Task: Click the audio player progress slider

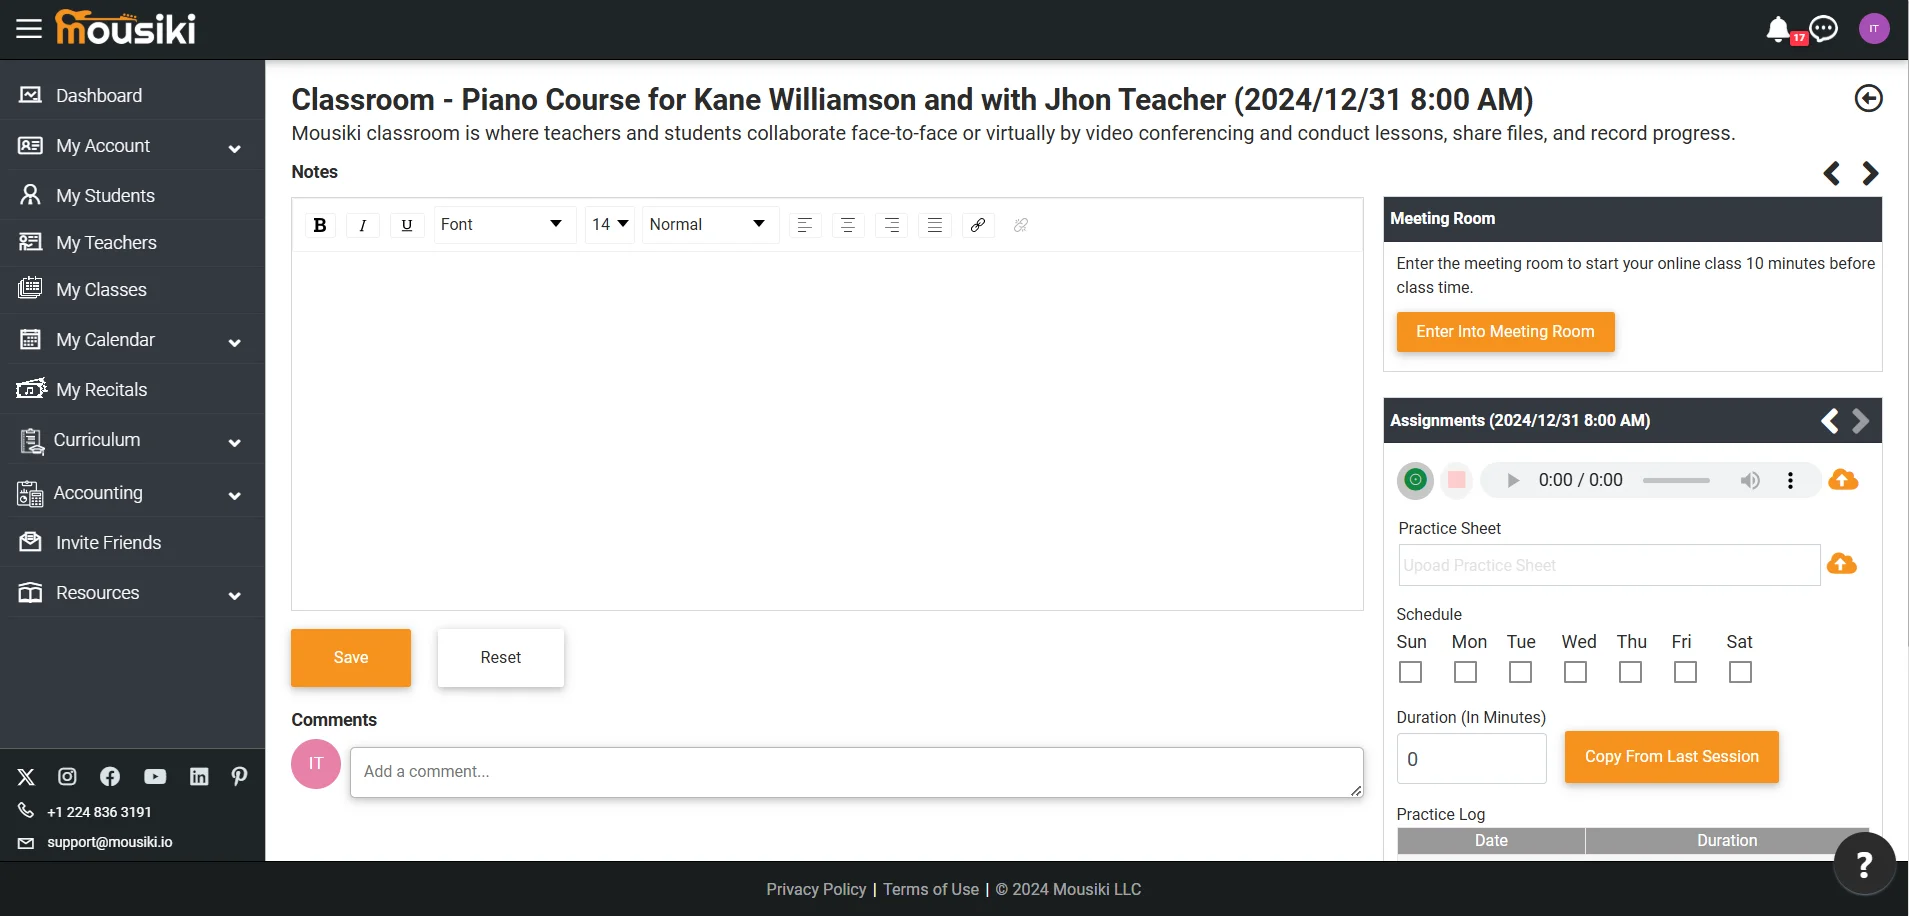Action: [x=1676, y=481]
